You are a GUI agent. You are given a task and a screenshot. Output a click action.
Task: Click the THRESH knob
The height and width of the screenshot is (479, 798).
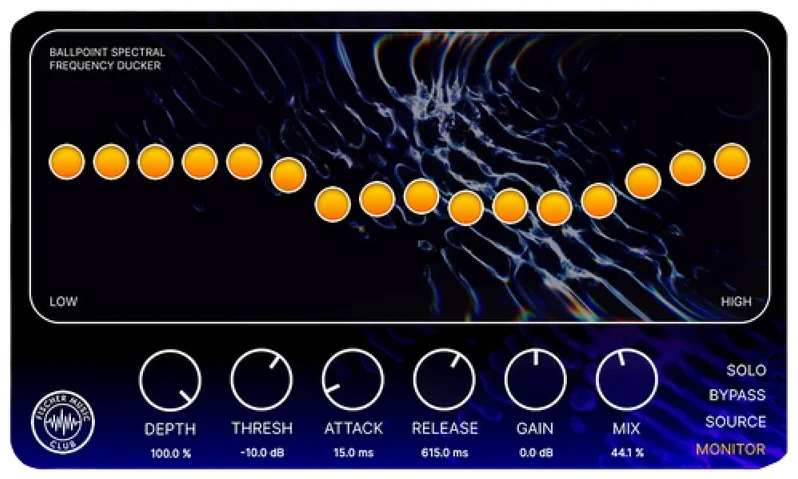pos(262,380)
